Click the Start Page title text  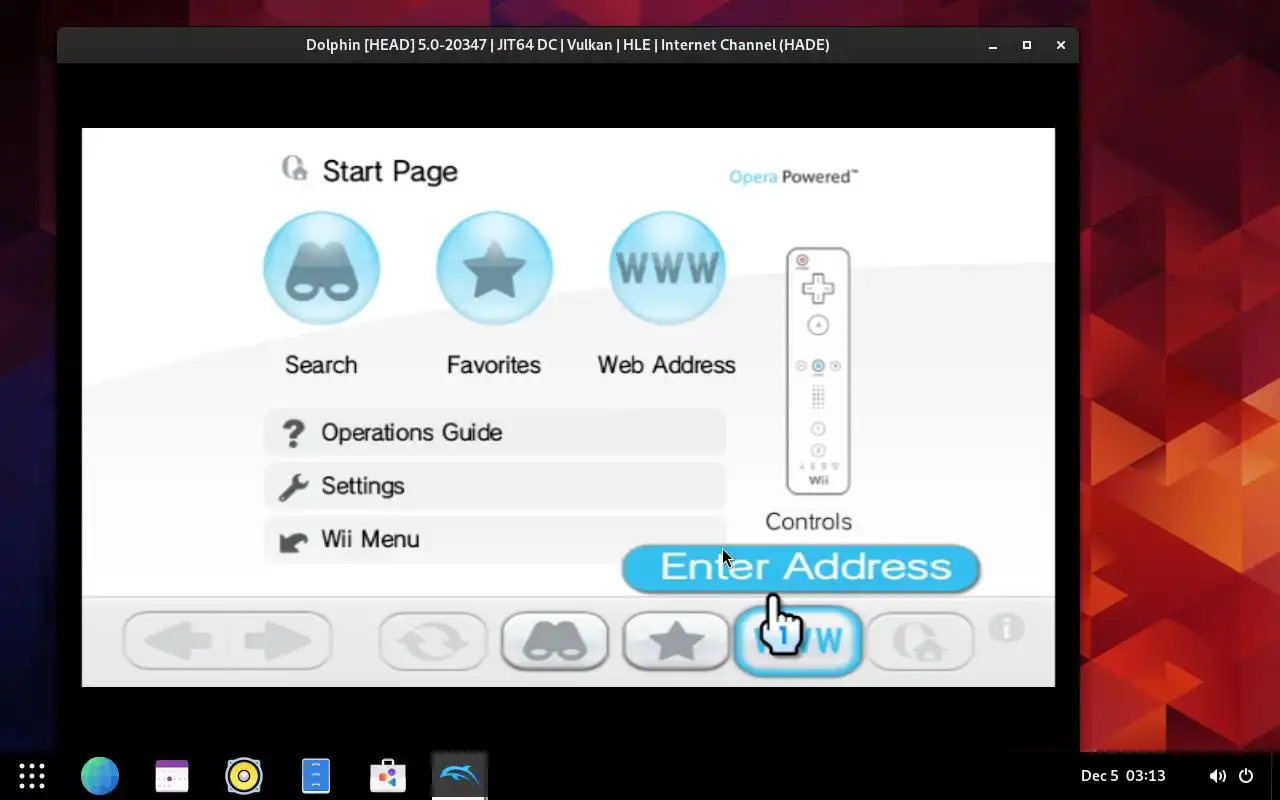click(390, 171)
